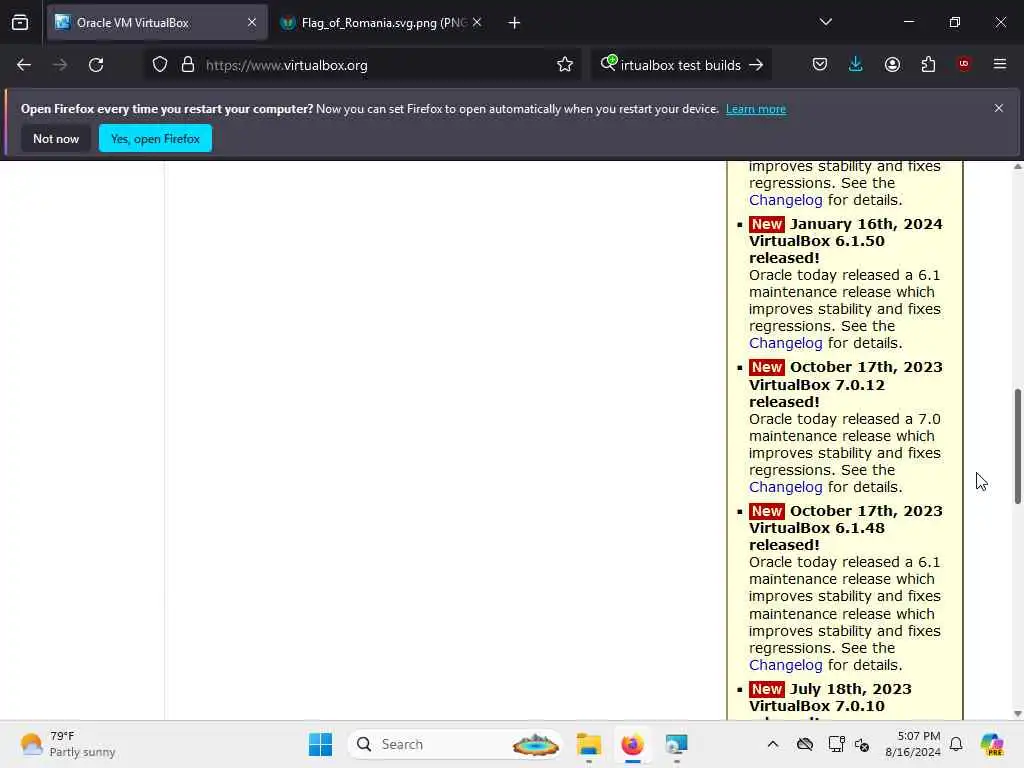Submit search with the arrow button
The height and width of the screenshot is (768, 1024).
click(756, 65)
